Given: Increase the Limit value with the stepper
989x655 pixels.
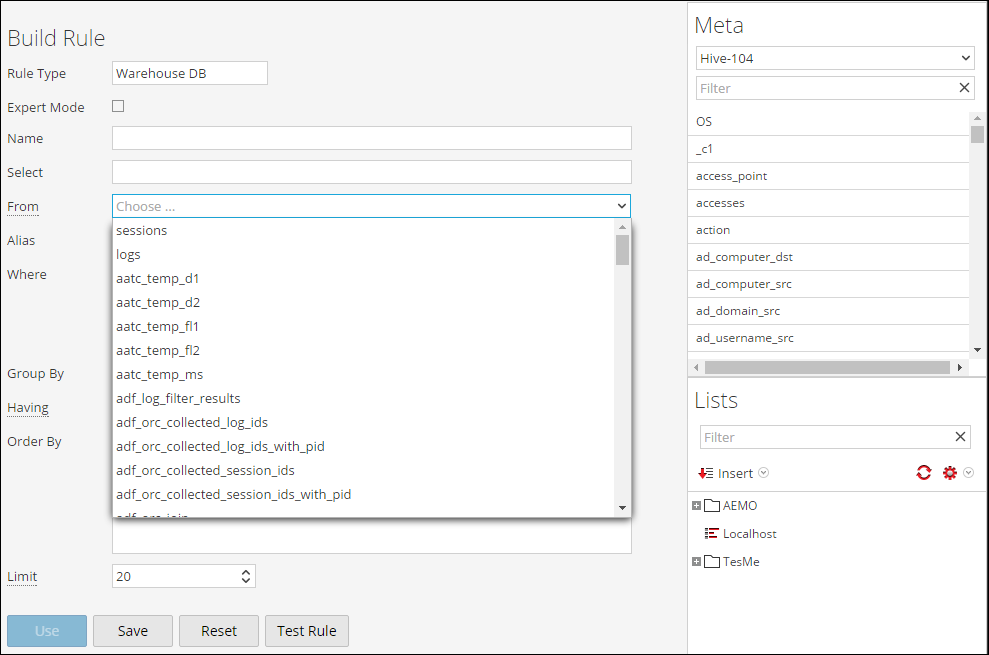Looking at the screenshot, I should click(247, 571).
